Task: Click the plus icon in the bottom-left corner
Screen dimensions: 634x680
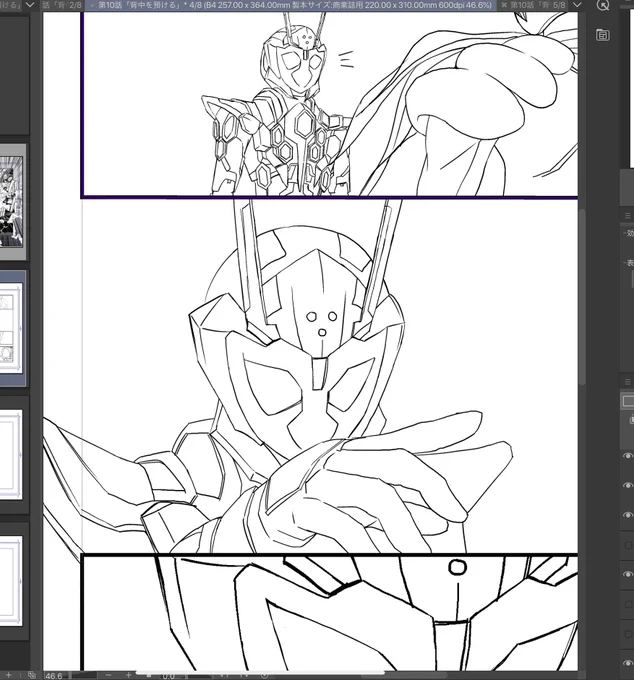Action: click(x=7, y=675)
